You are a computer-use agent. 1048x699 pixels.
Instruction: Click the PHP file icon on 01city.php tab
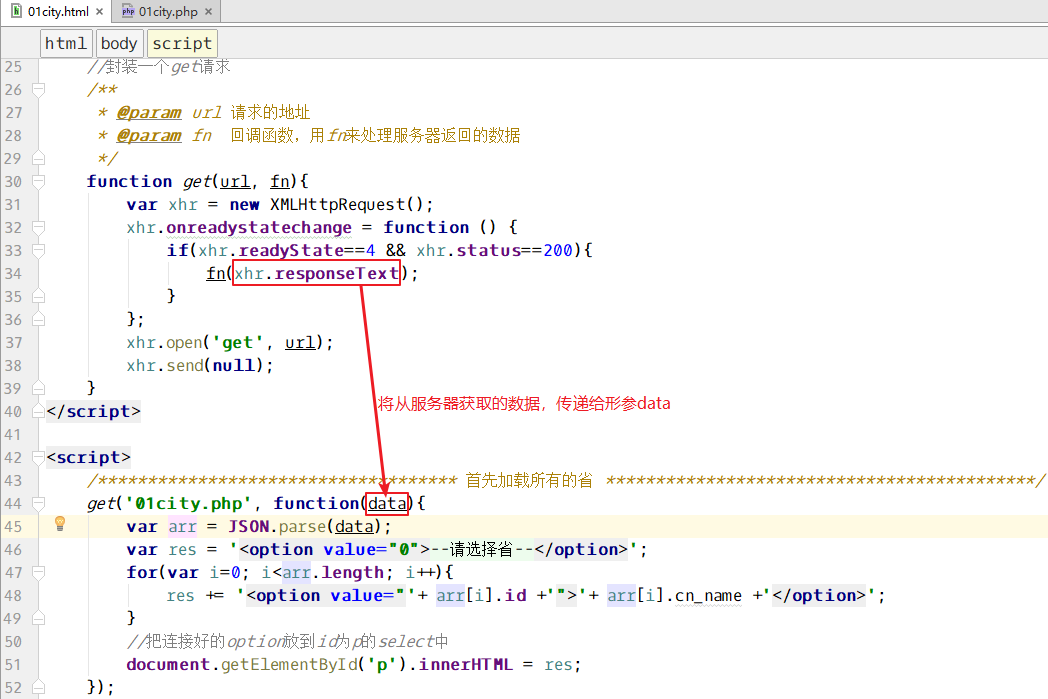[x=128, y=11]
